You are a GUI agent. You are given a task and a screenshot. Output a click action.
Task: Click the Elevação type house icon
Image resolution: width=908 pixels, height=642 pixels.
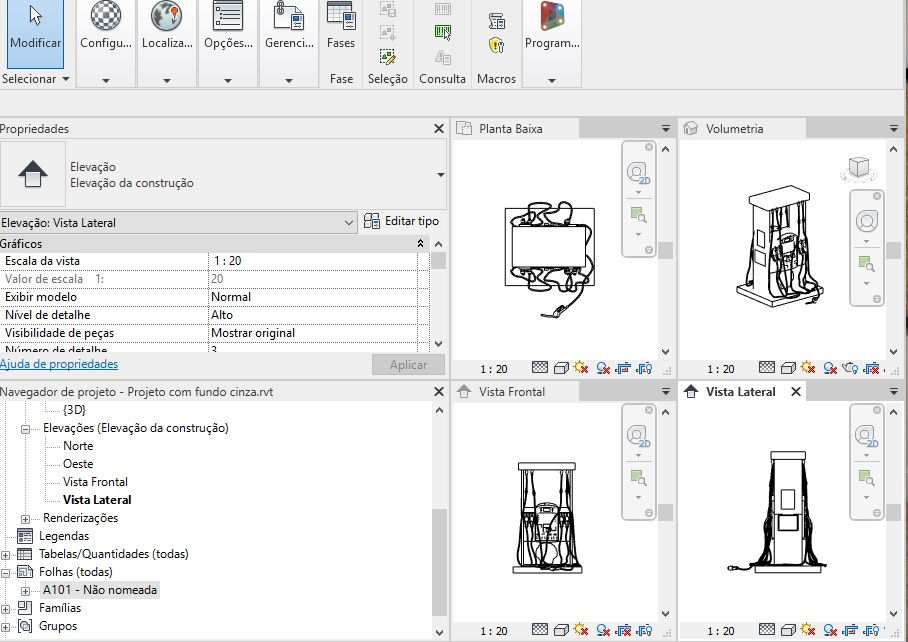point(33,174)
